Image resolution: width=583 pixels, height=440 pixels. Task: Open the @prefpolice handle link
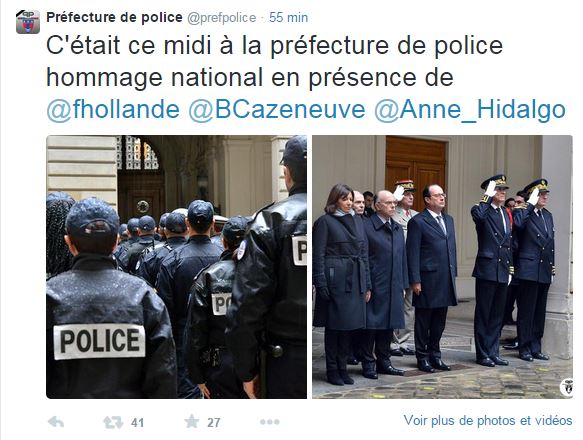coord(222,17)
